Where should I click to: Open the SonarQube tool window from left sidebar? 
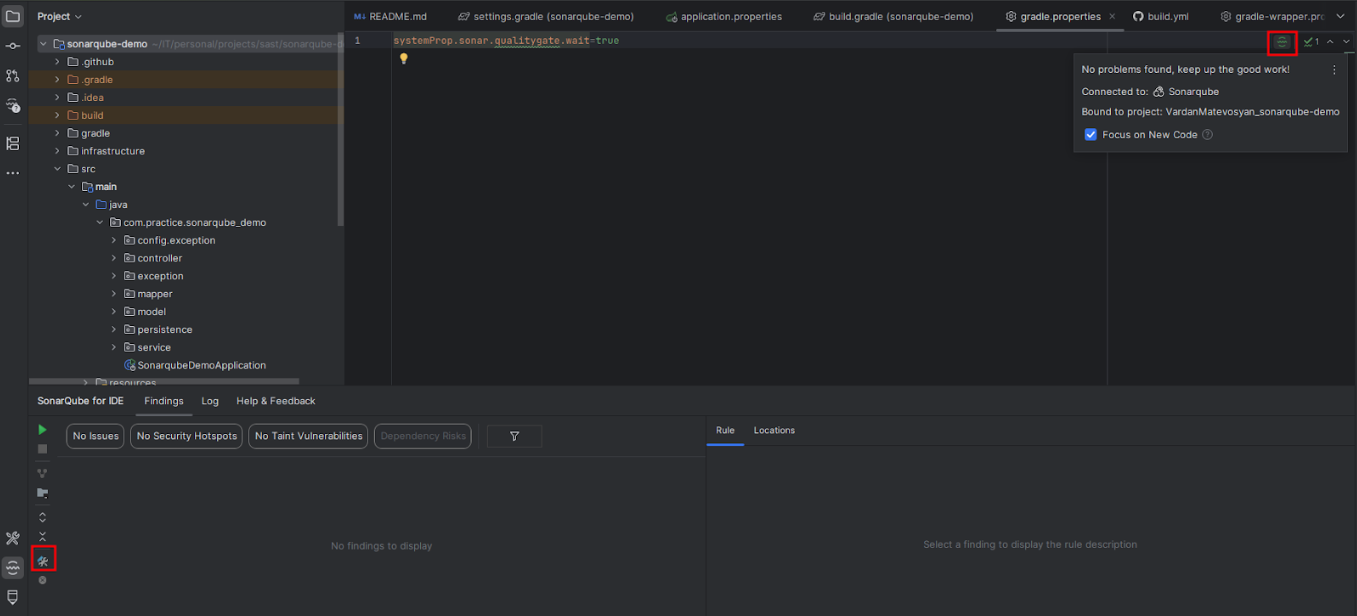click(13, 567)
